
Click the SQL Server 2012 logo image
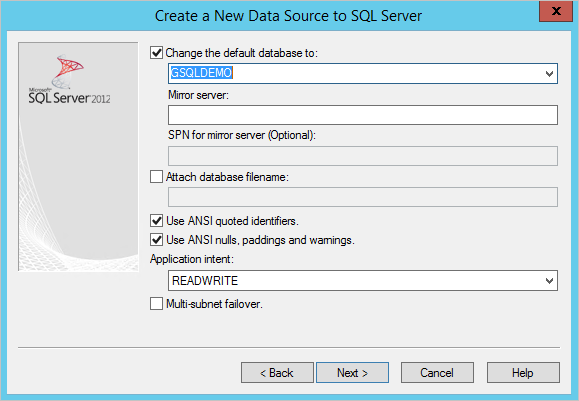click(69, 79)
